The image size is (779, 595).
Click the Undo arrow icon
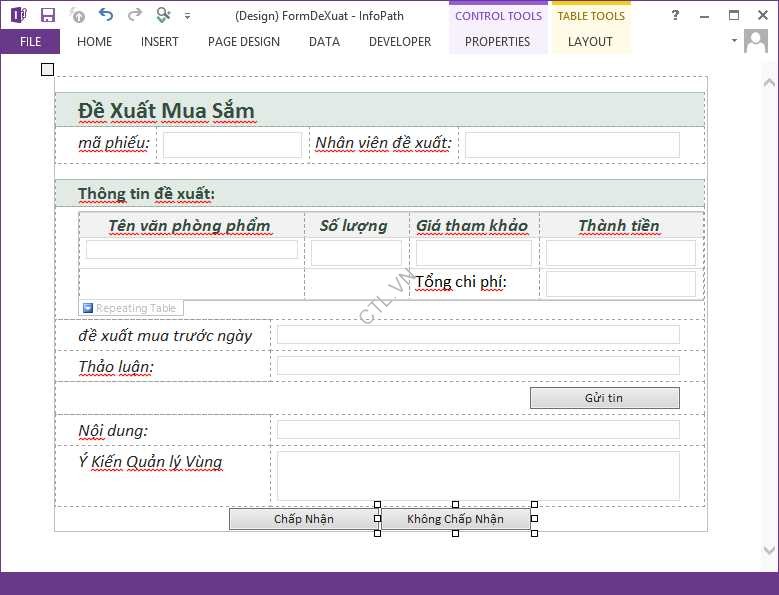(x=106, y=15)
